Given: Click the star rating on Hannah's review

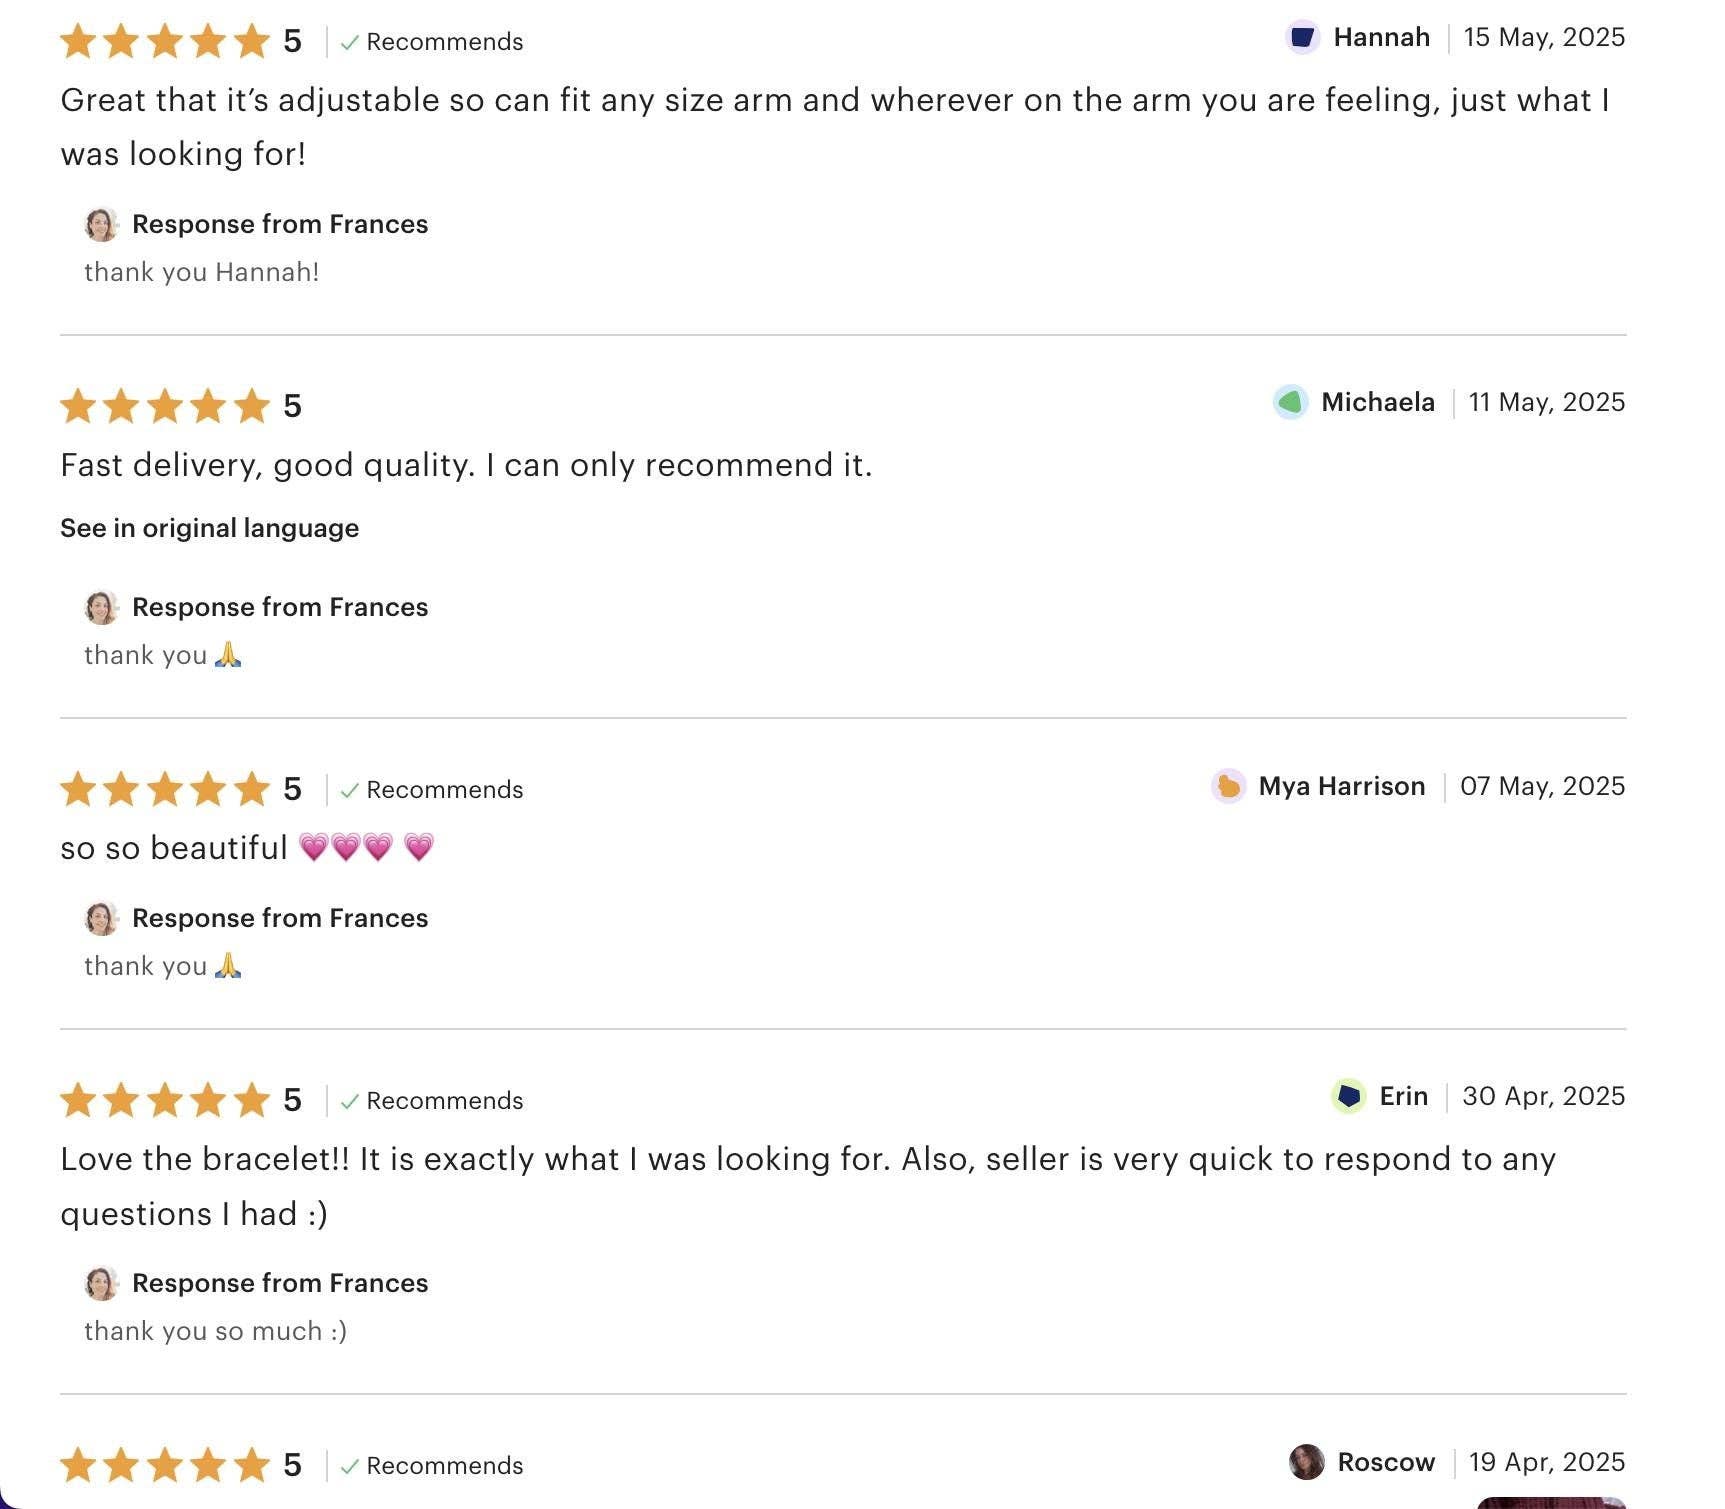Looking at the screenshot, I should click(x=165, y=42).
